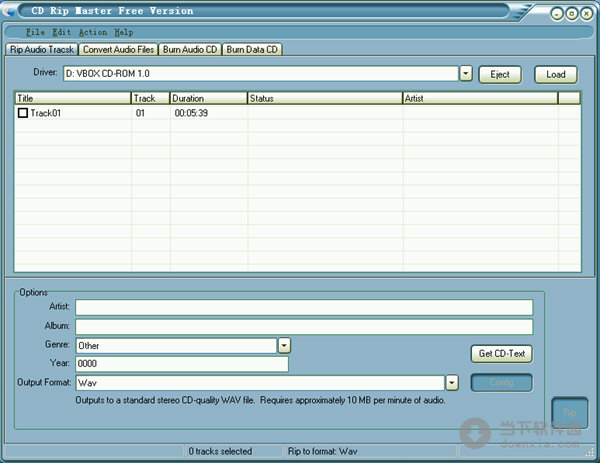Open the Action menu
Image resolution: width=600 pixels, height=463 pixels.
coord(93,32)
